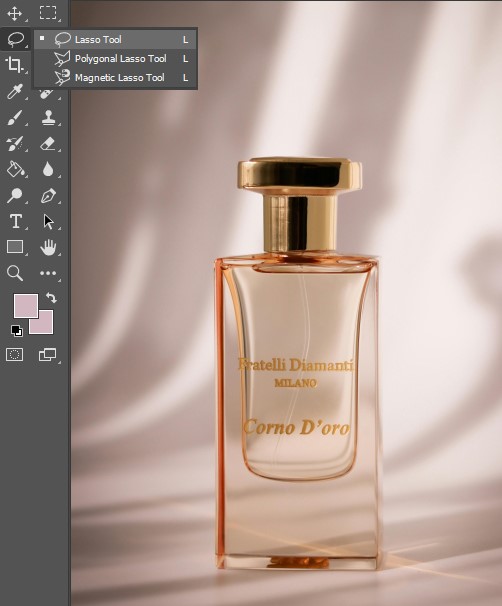This screenshot has height=606, width=502.
Task: Select the Pen tool
Action: (48, 196)
